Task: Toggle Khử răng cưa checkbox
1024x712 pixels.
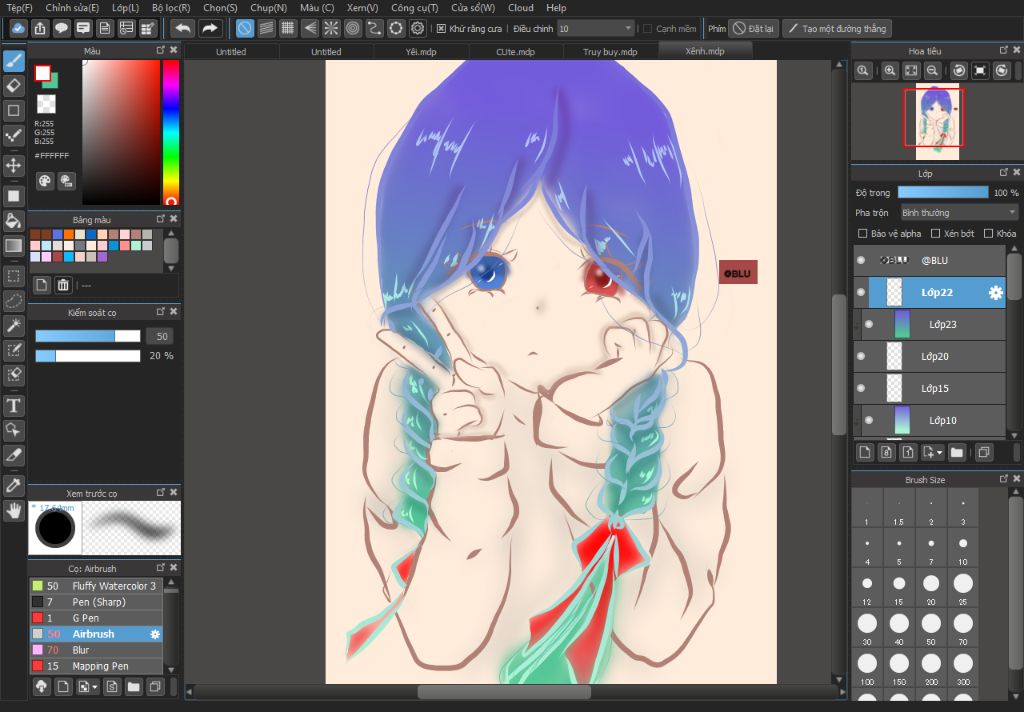Action: tap(441, 29)
